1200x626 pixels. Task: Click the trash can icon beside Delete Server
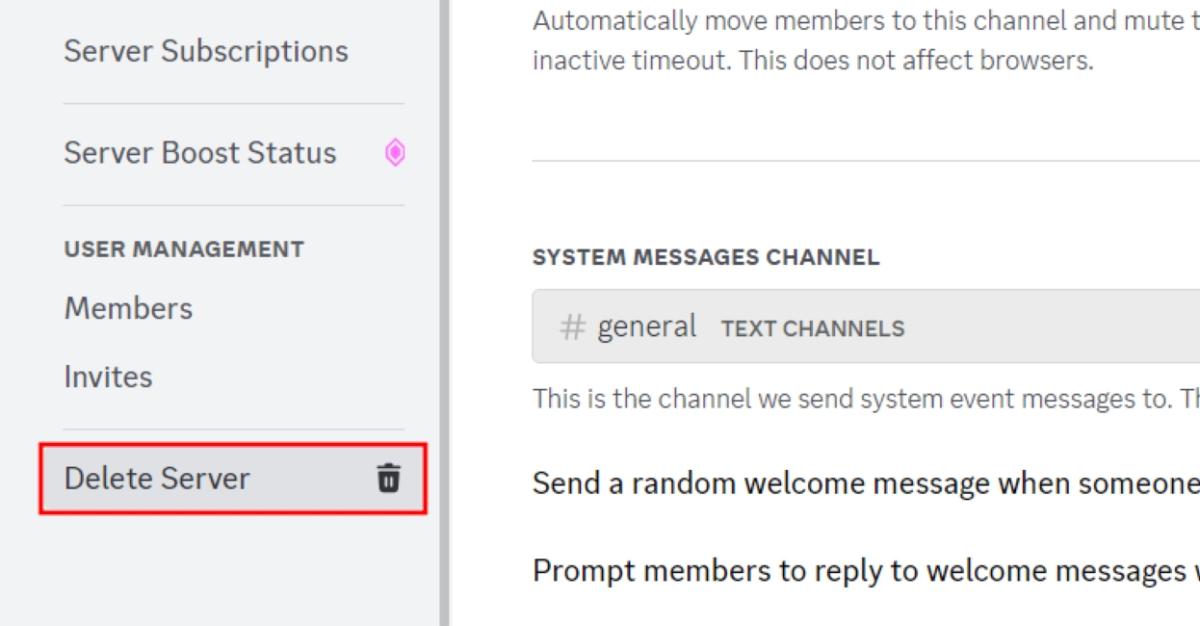tap(388, 478)
